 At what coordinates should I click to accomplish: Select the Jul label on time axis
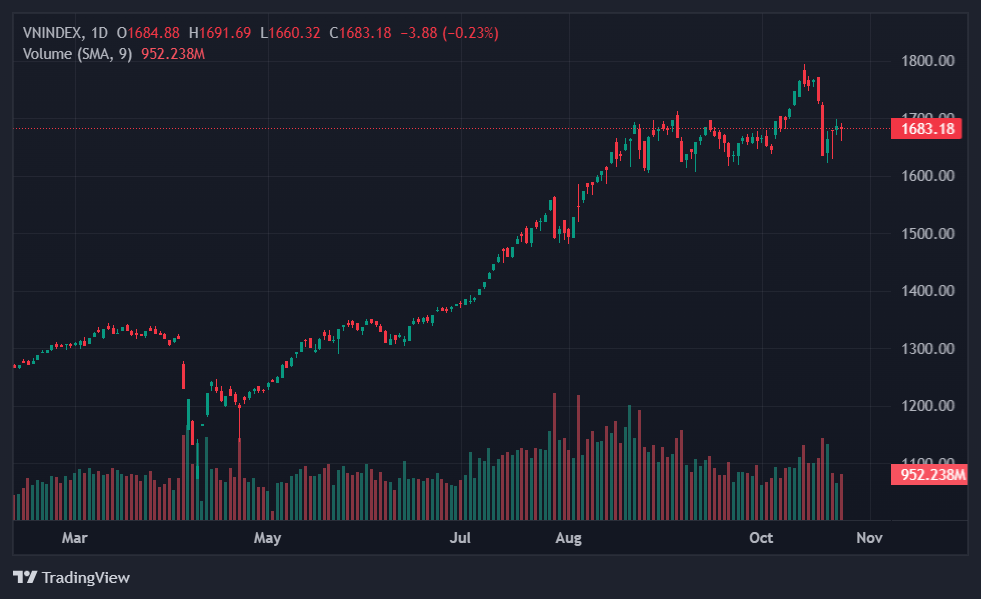click(x=460, y=538)
